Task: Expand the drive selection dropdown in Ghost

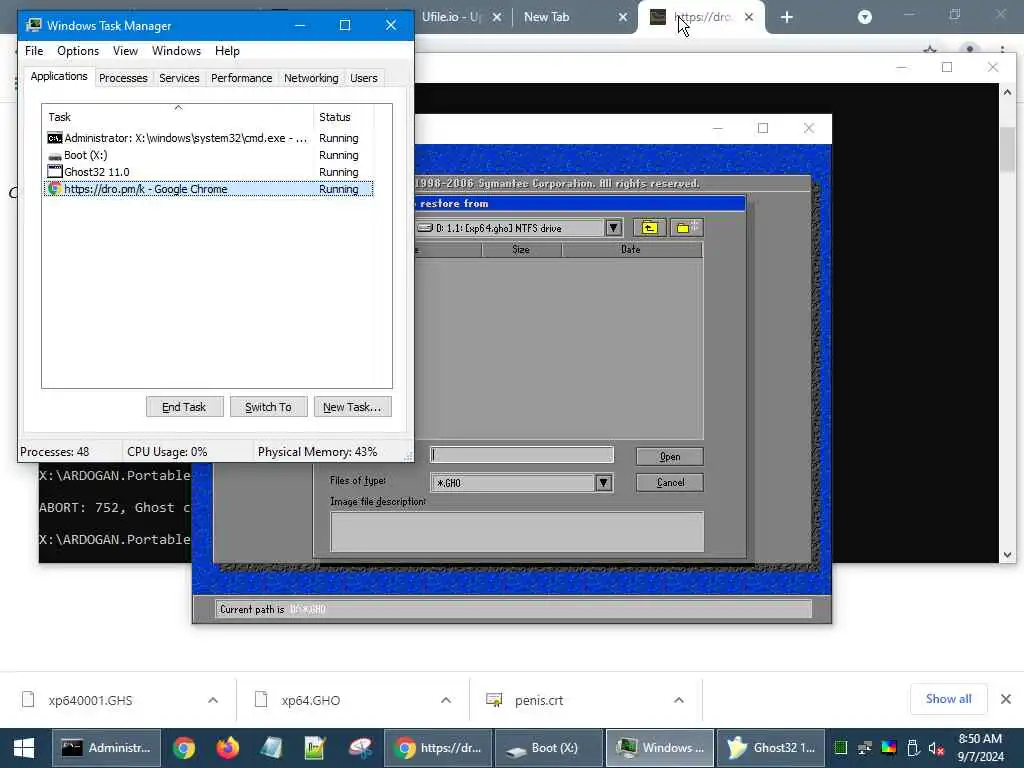Action: point(613,228)
